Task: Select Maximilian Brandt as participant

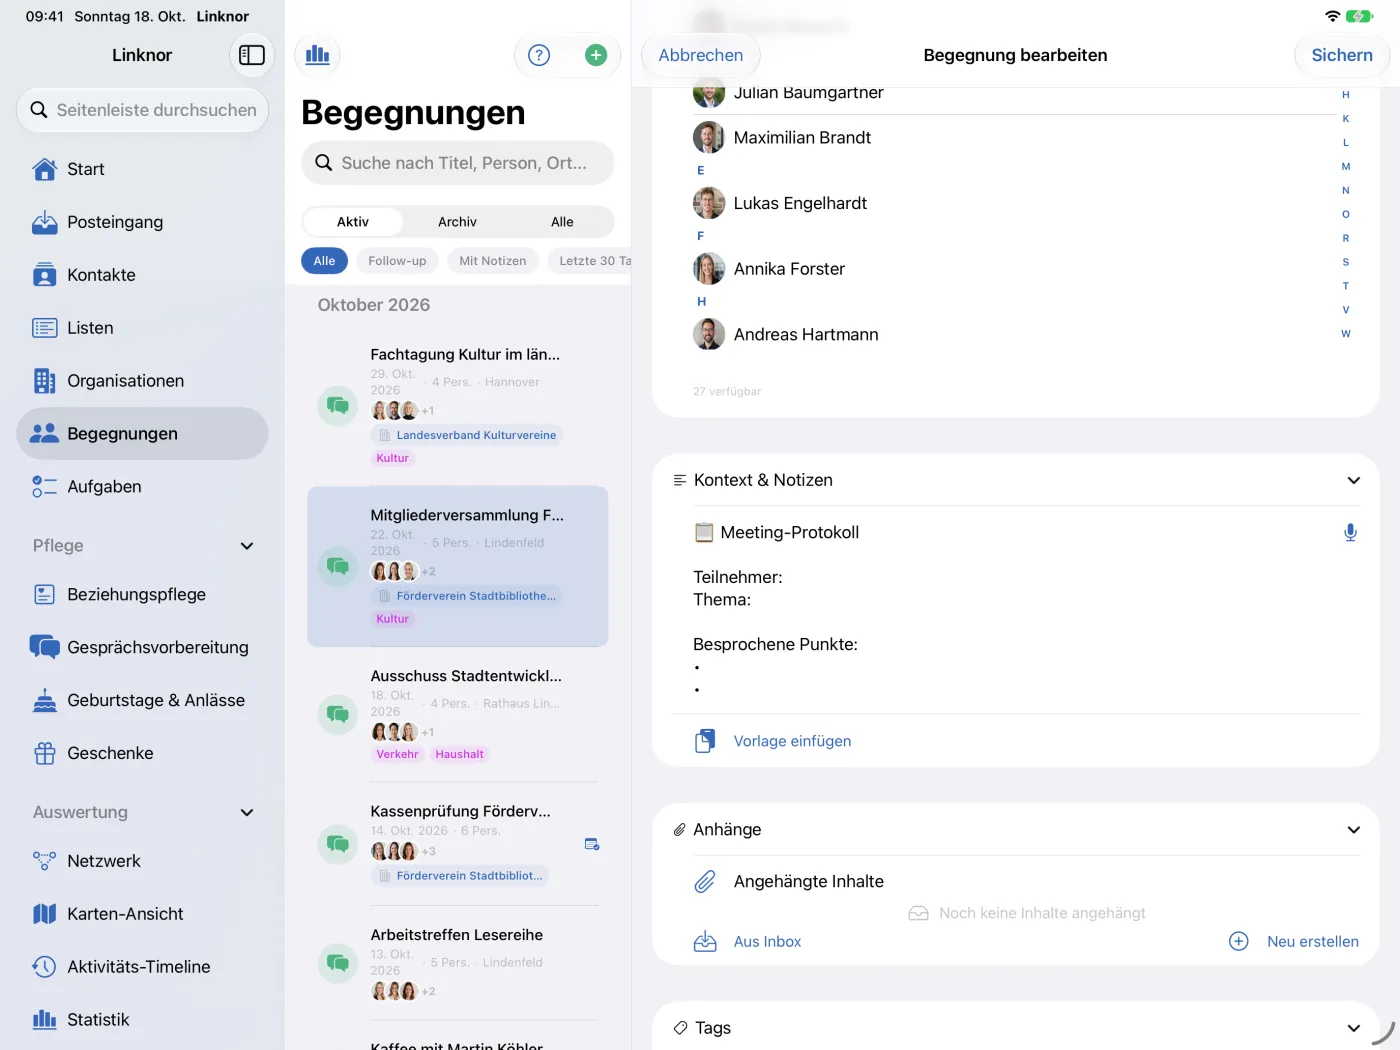Action: tap(1014, 138)
